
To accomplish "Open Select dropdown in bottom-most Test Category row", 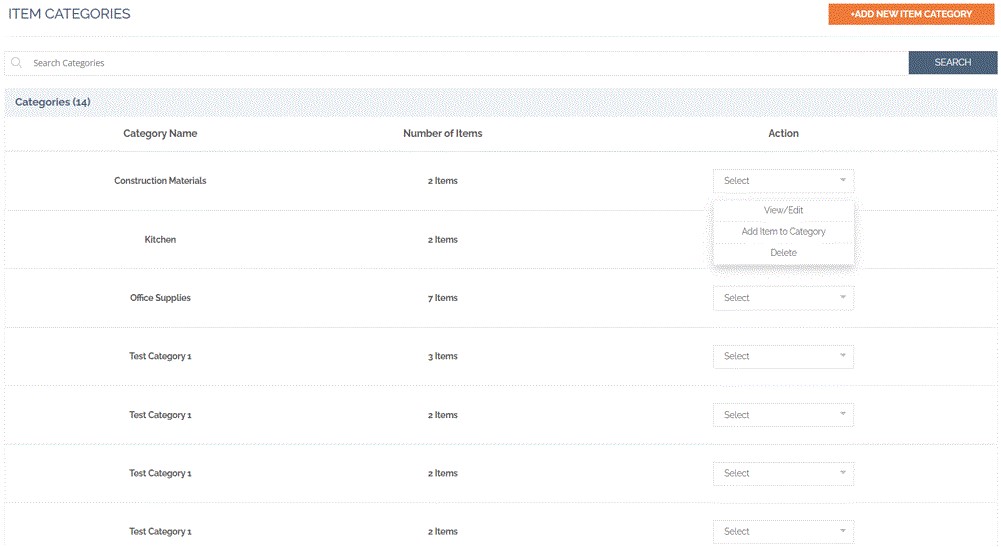I will click(x=783, y=532).
